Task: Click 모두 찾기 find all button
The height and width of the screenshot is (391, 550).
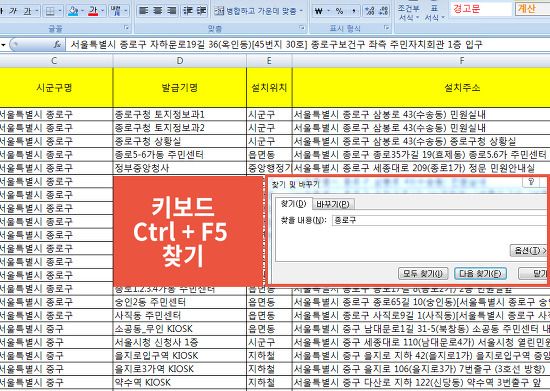Action: [423, 273]
